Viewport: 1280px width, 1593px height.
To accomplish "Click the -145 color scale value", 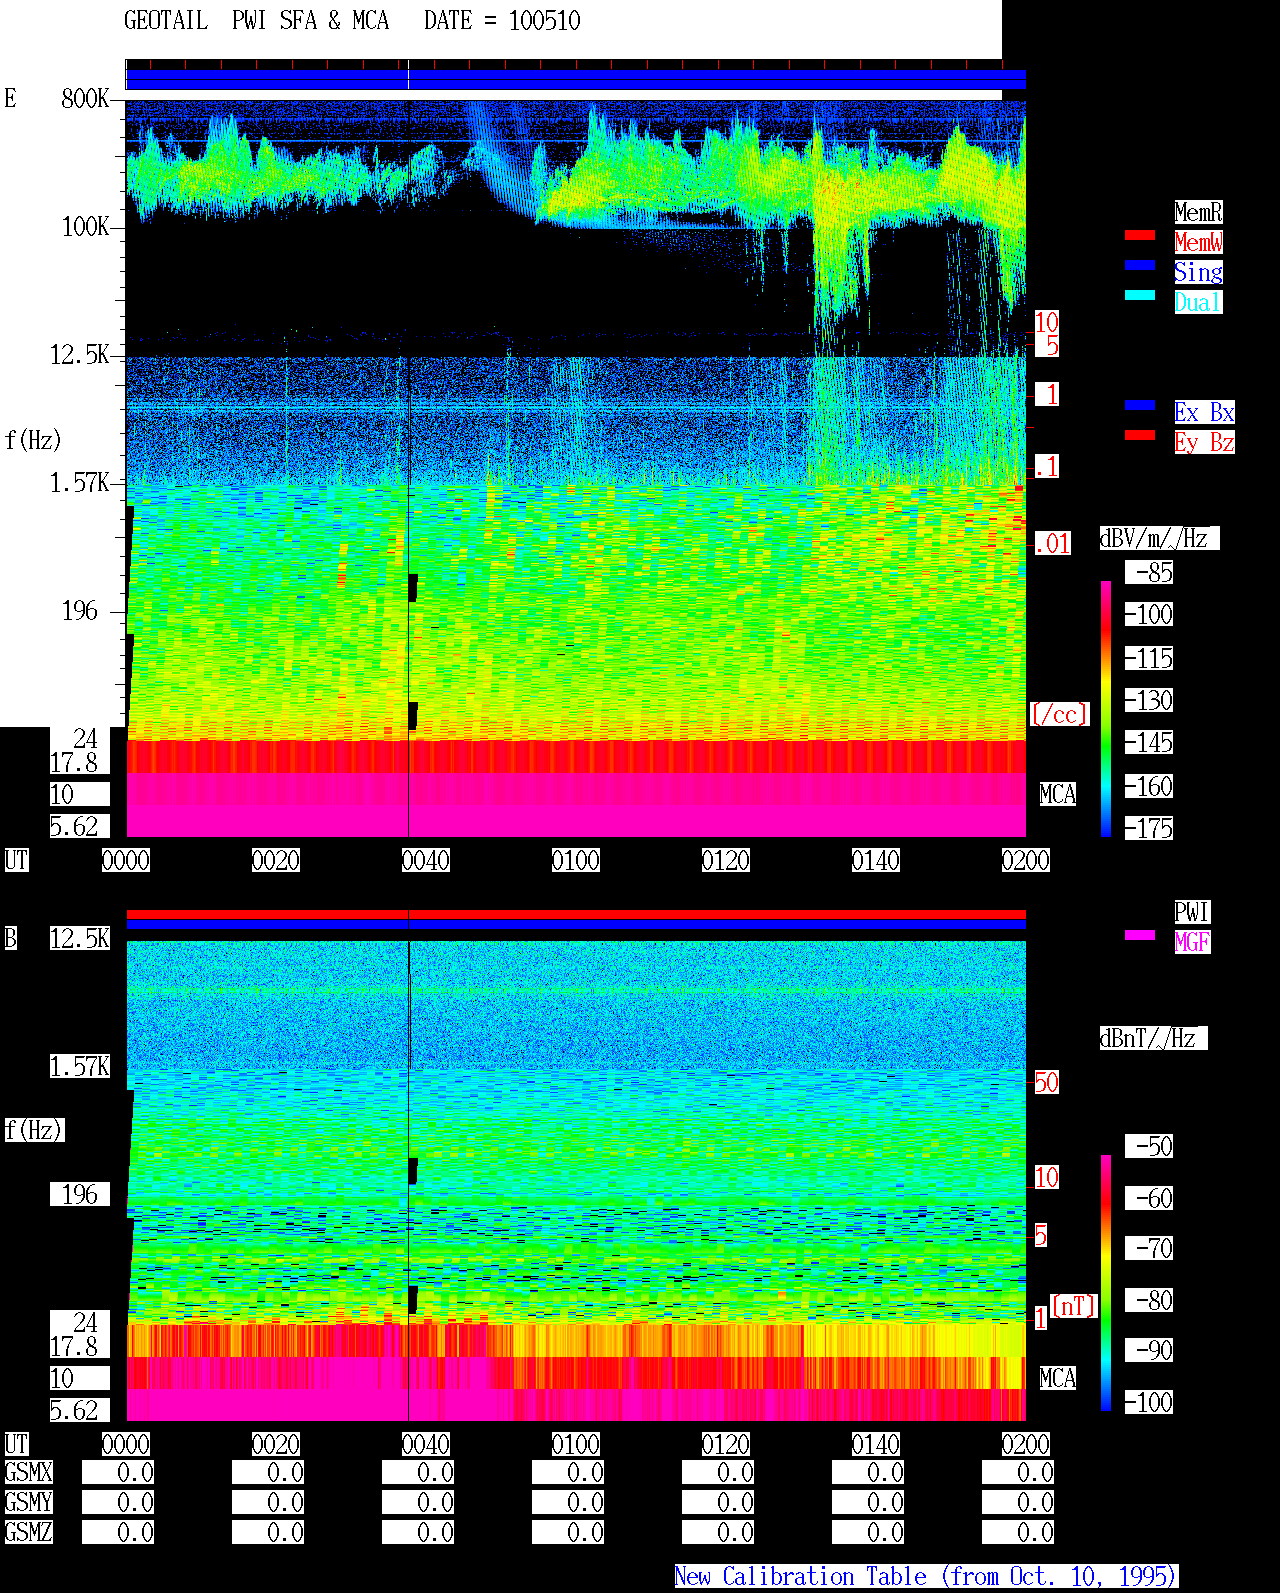I will click(x=1149, y=742).
